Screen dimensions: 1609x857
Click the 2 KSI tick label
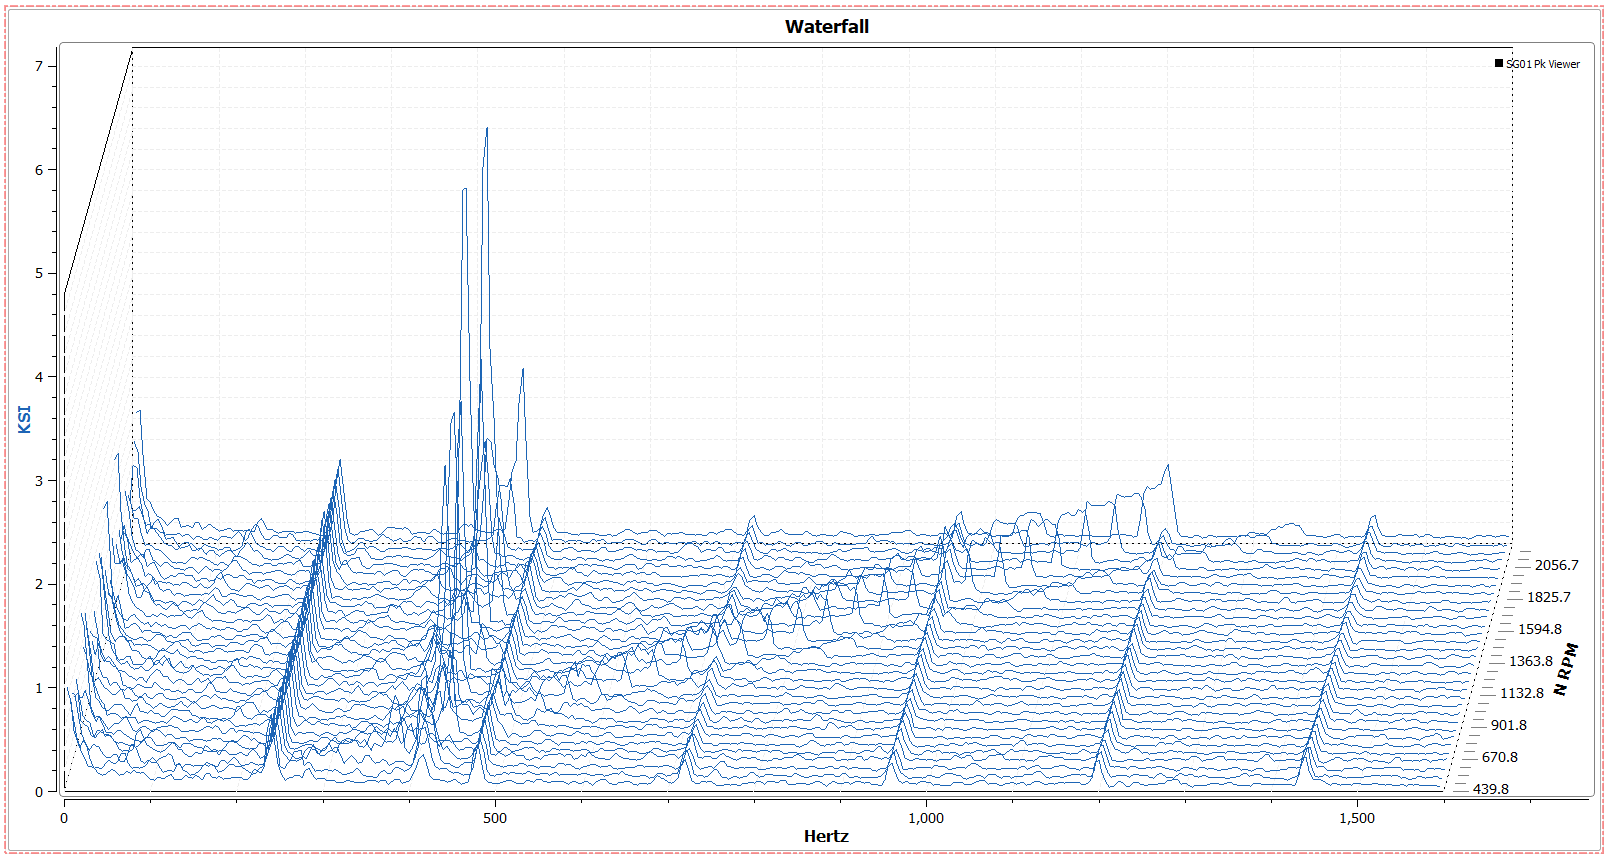(39, 584)
